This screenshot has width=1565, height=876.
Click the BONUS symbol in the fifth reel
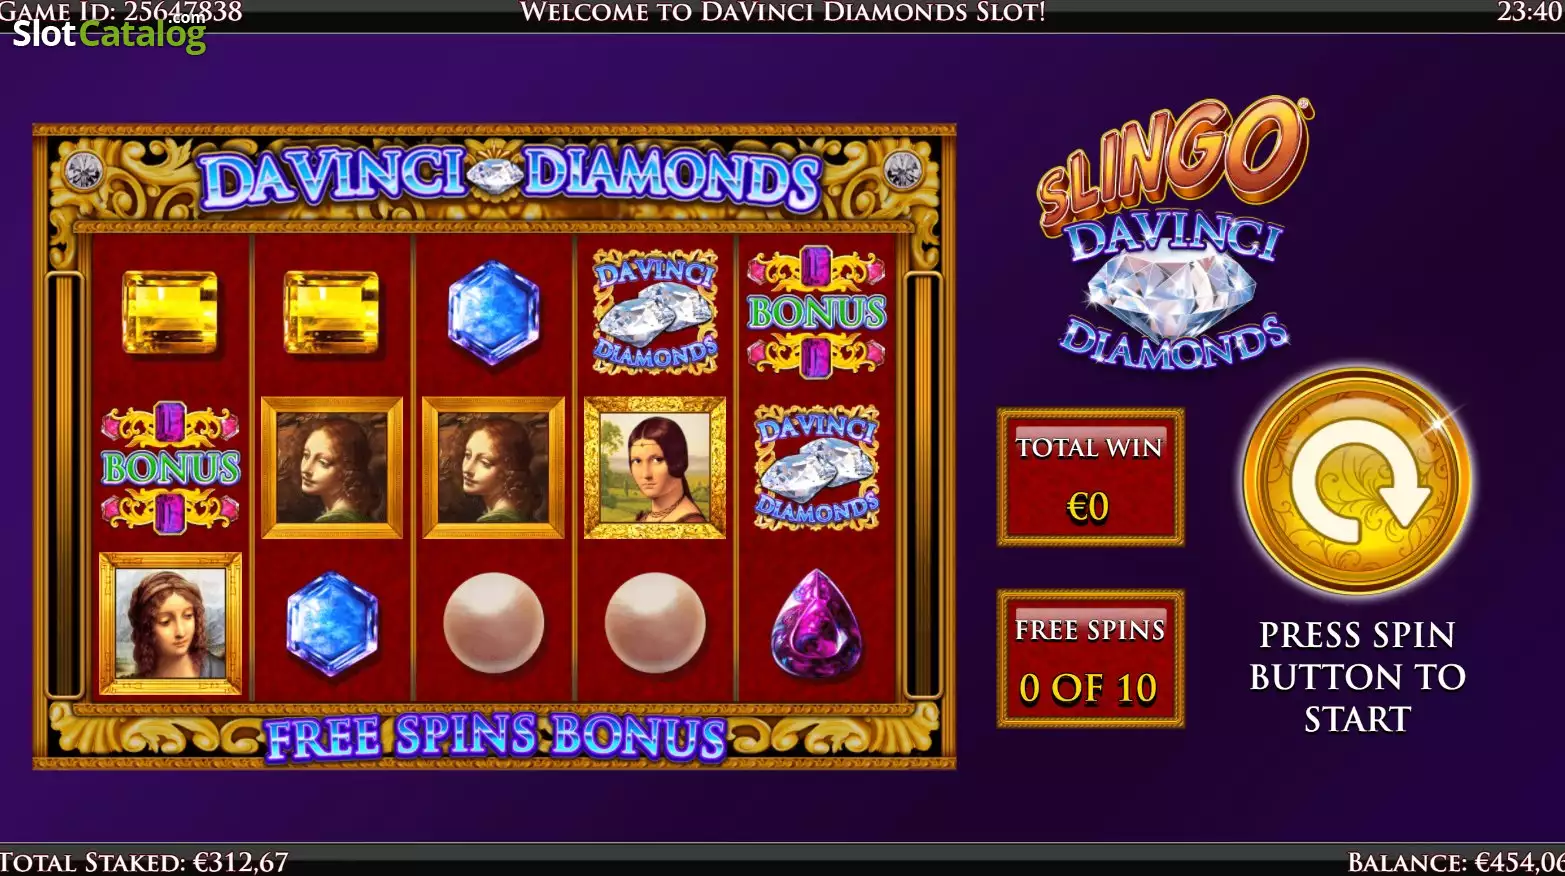[816, 312]
